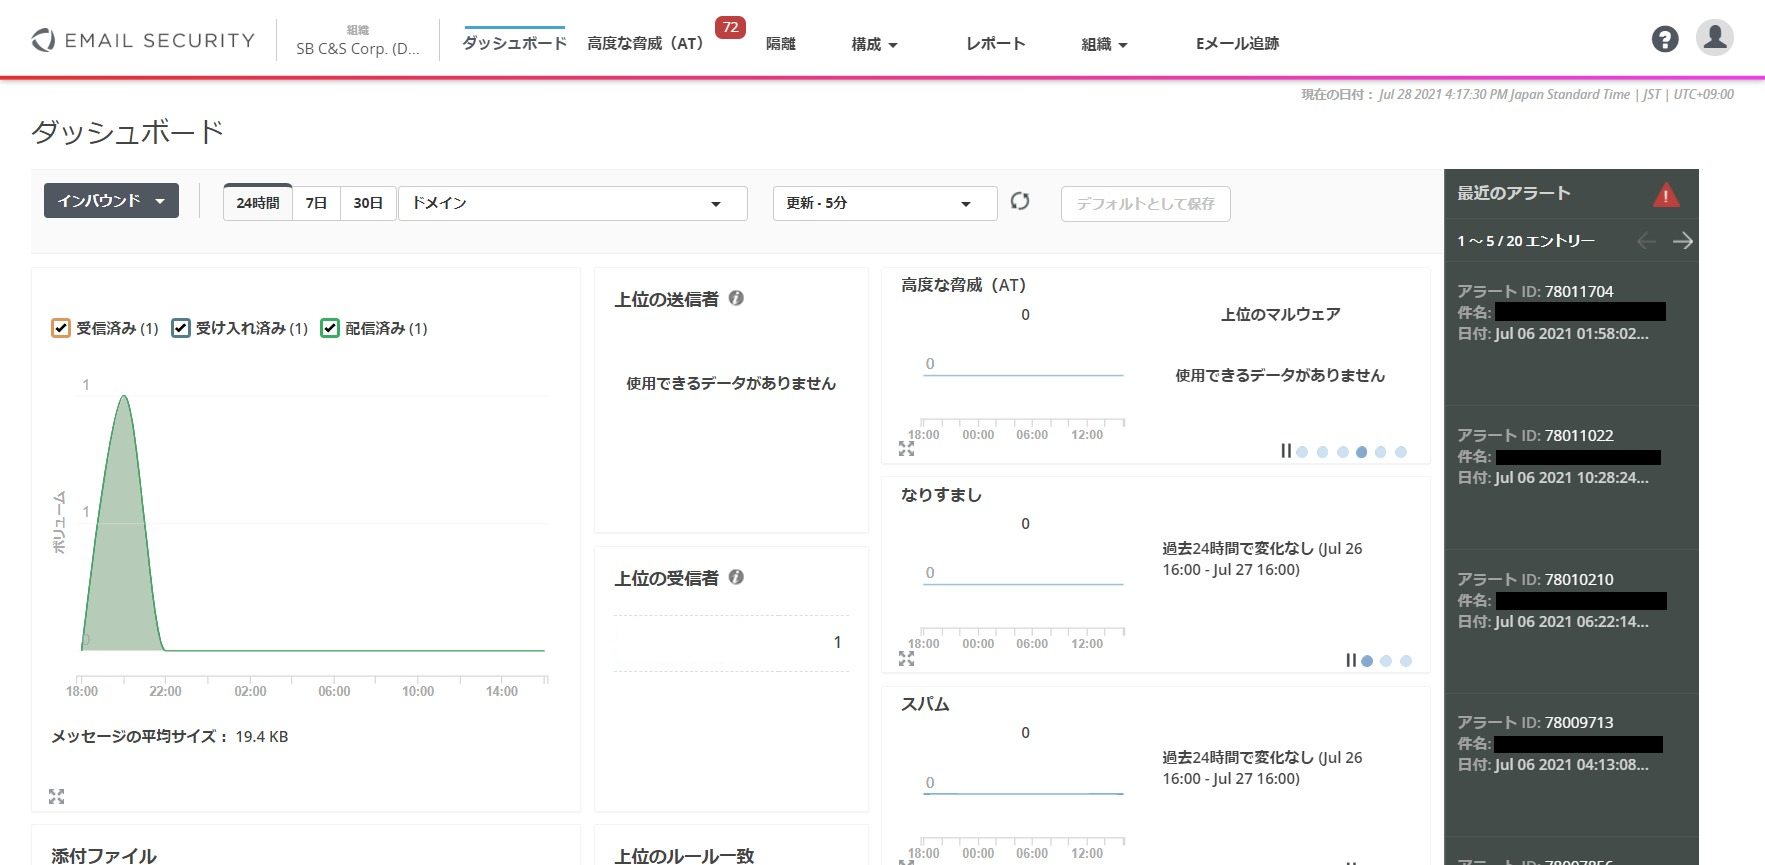Select last dot of 高度な脅威 carousel

click(1401, 452)
